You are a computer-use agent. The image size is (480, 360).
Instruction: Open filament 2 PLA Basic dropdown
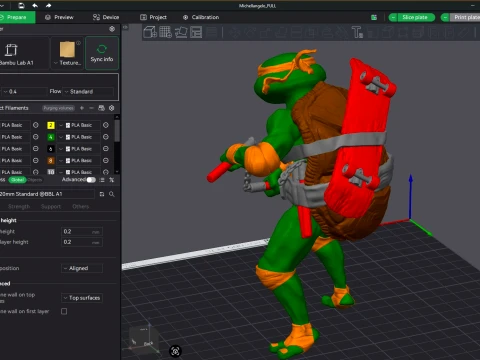coord(79,125)
